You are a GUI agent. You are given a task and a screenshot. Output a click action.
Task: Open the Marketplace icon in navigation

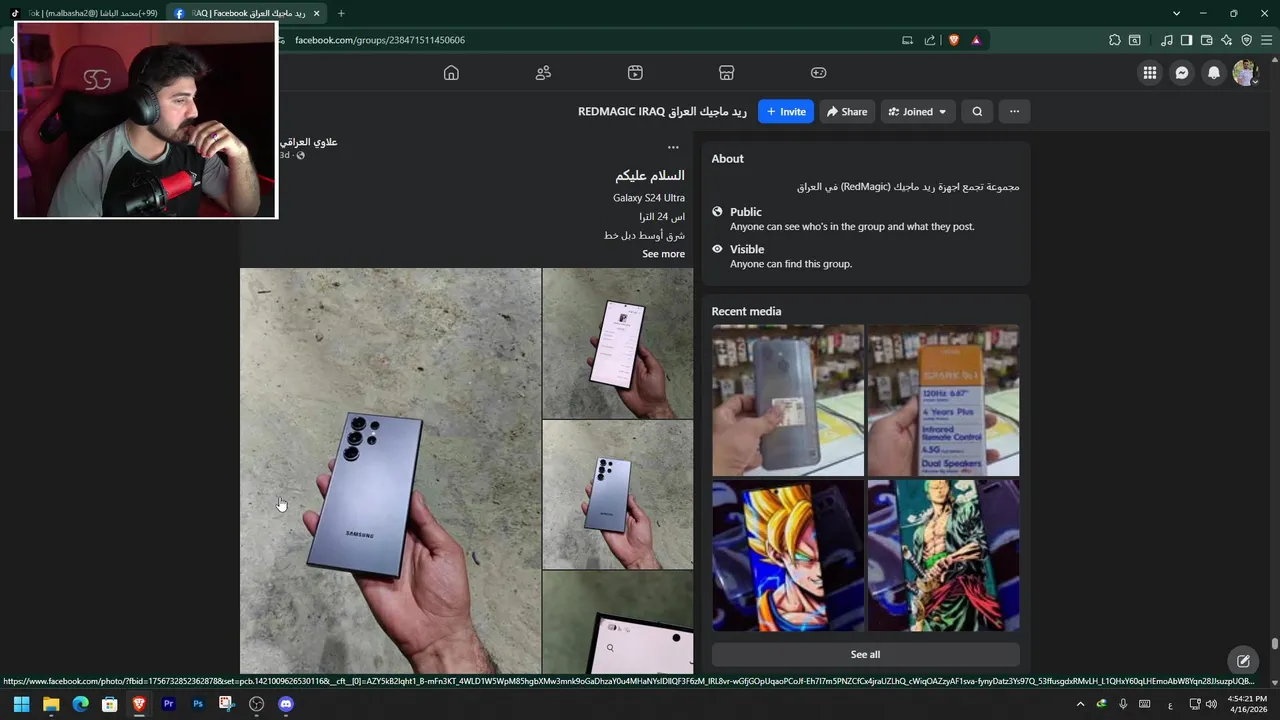(x=727, y=73)
